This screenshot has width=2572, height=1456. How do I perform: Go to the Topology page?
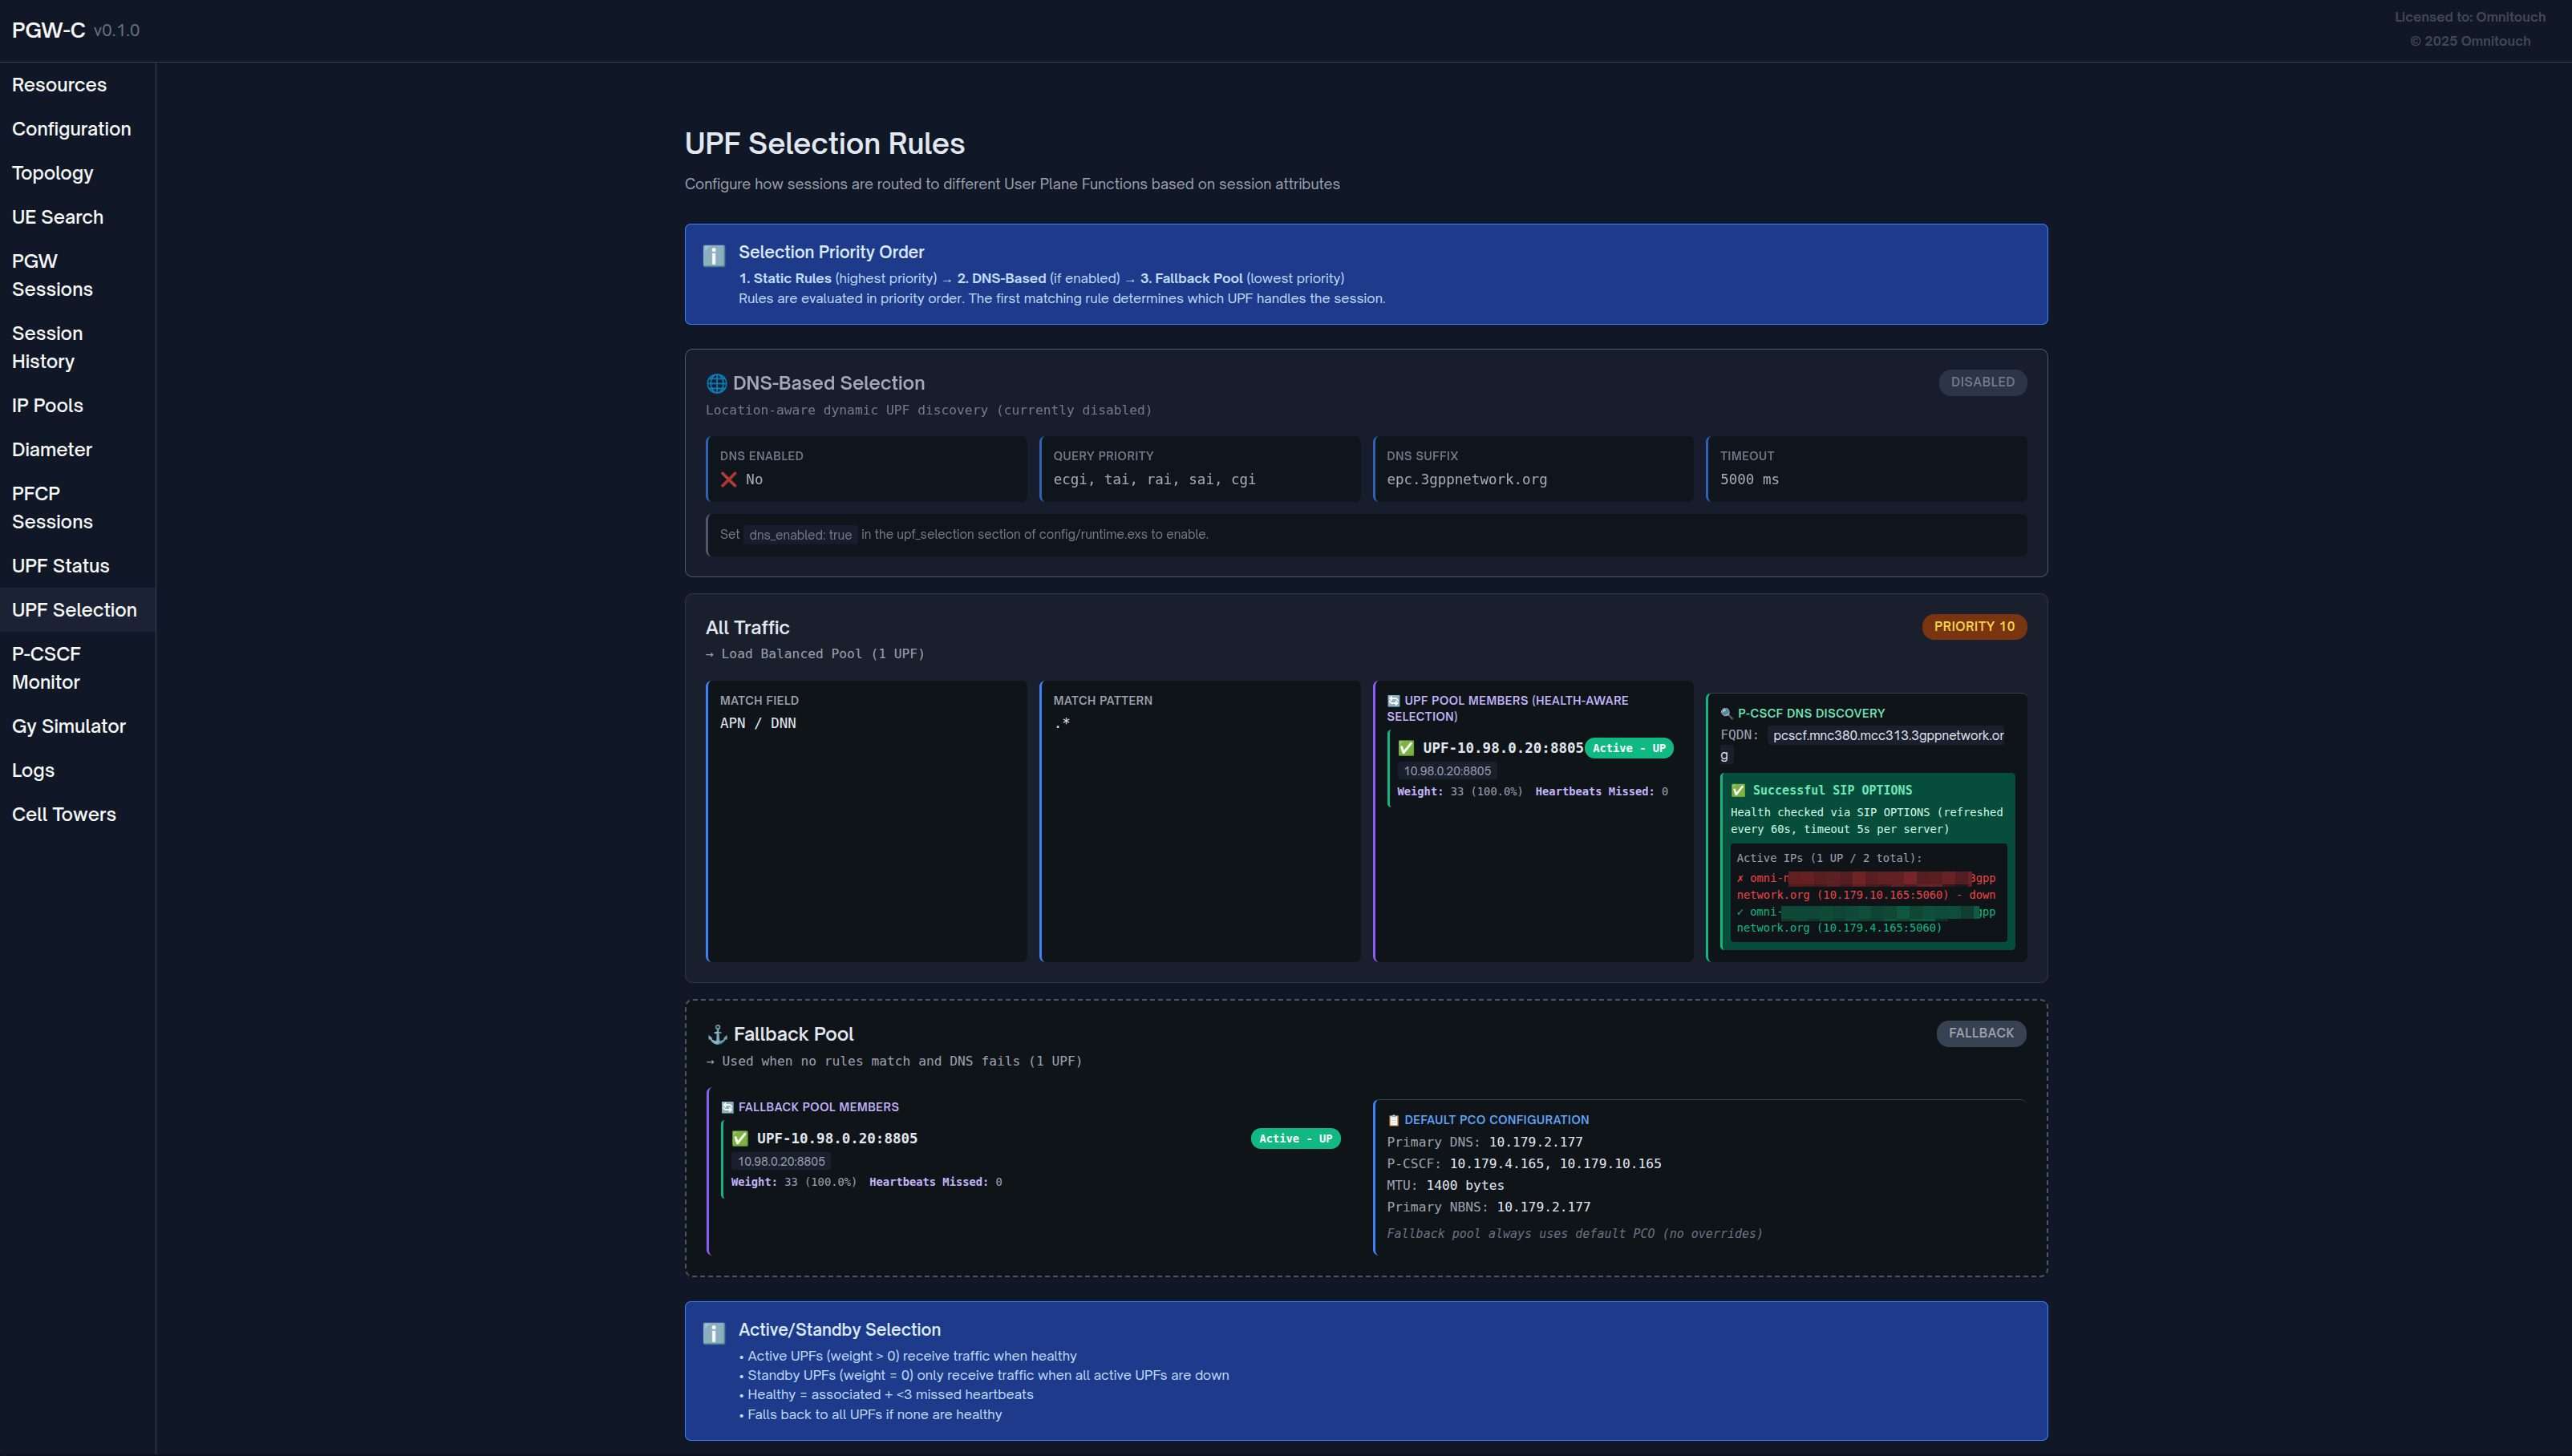tap(53, 173)
